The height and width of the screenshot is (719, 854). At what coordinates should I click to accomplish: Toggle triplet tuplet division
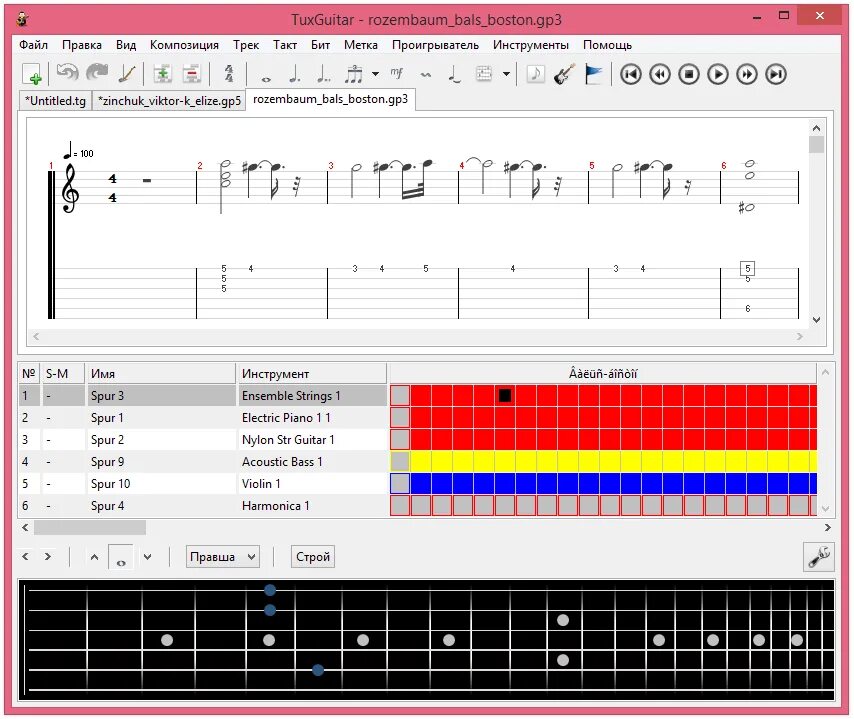click(x=353, y=74)
